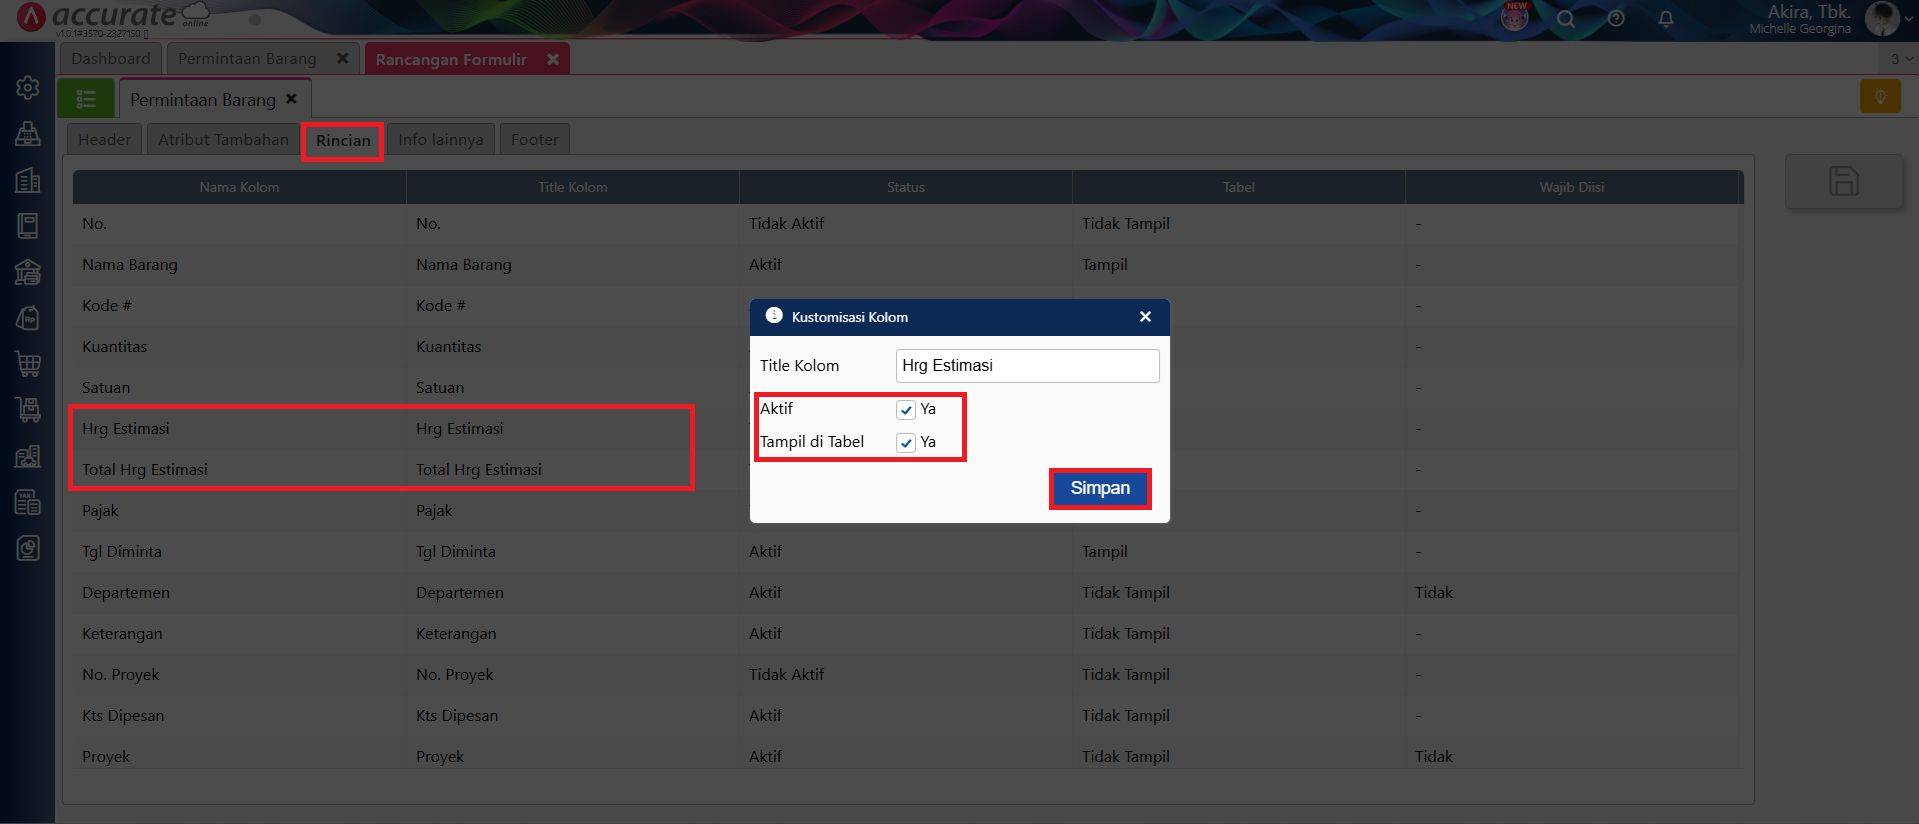This screenshot has height=824, width=1919.
Task: Click the notification bell icon
Action: pos(1666,19)
